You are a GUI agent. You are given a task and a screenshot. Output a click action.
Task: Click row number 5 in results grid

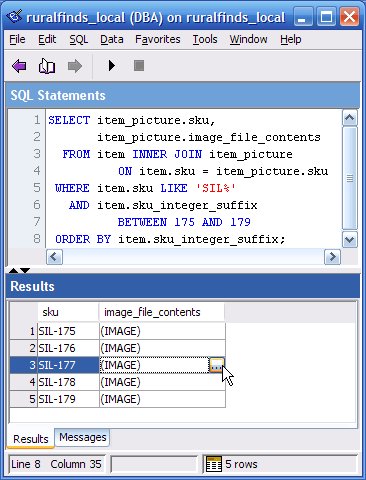pos(23,399)
